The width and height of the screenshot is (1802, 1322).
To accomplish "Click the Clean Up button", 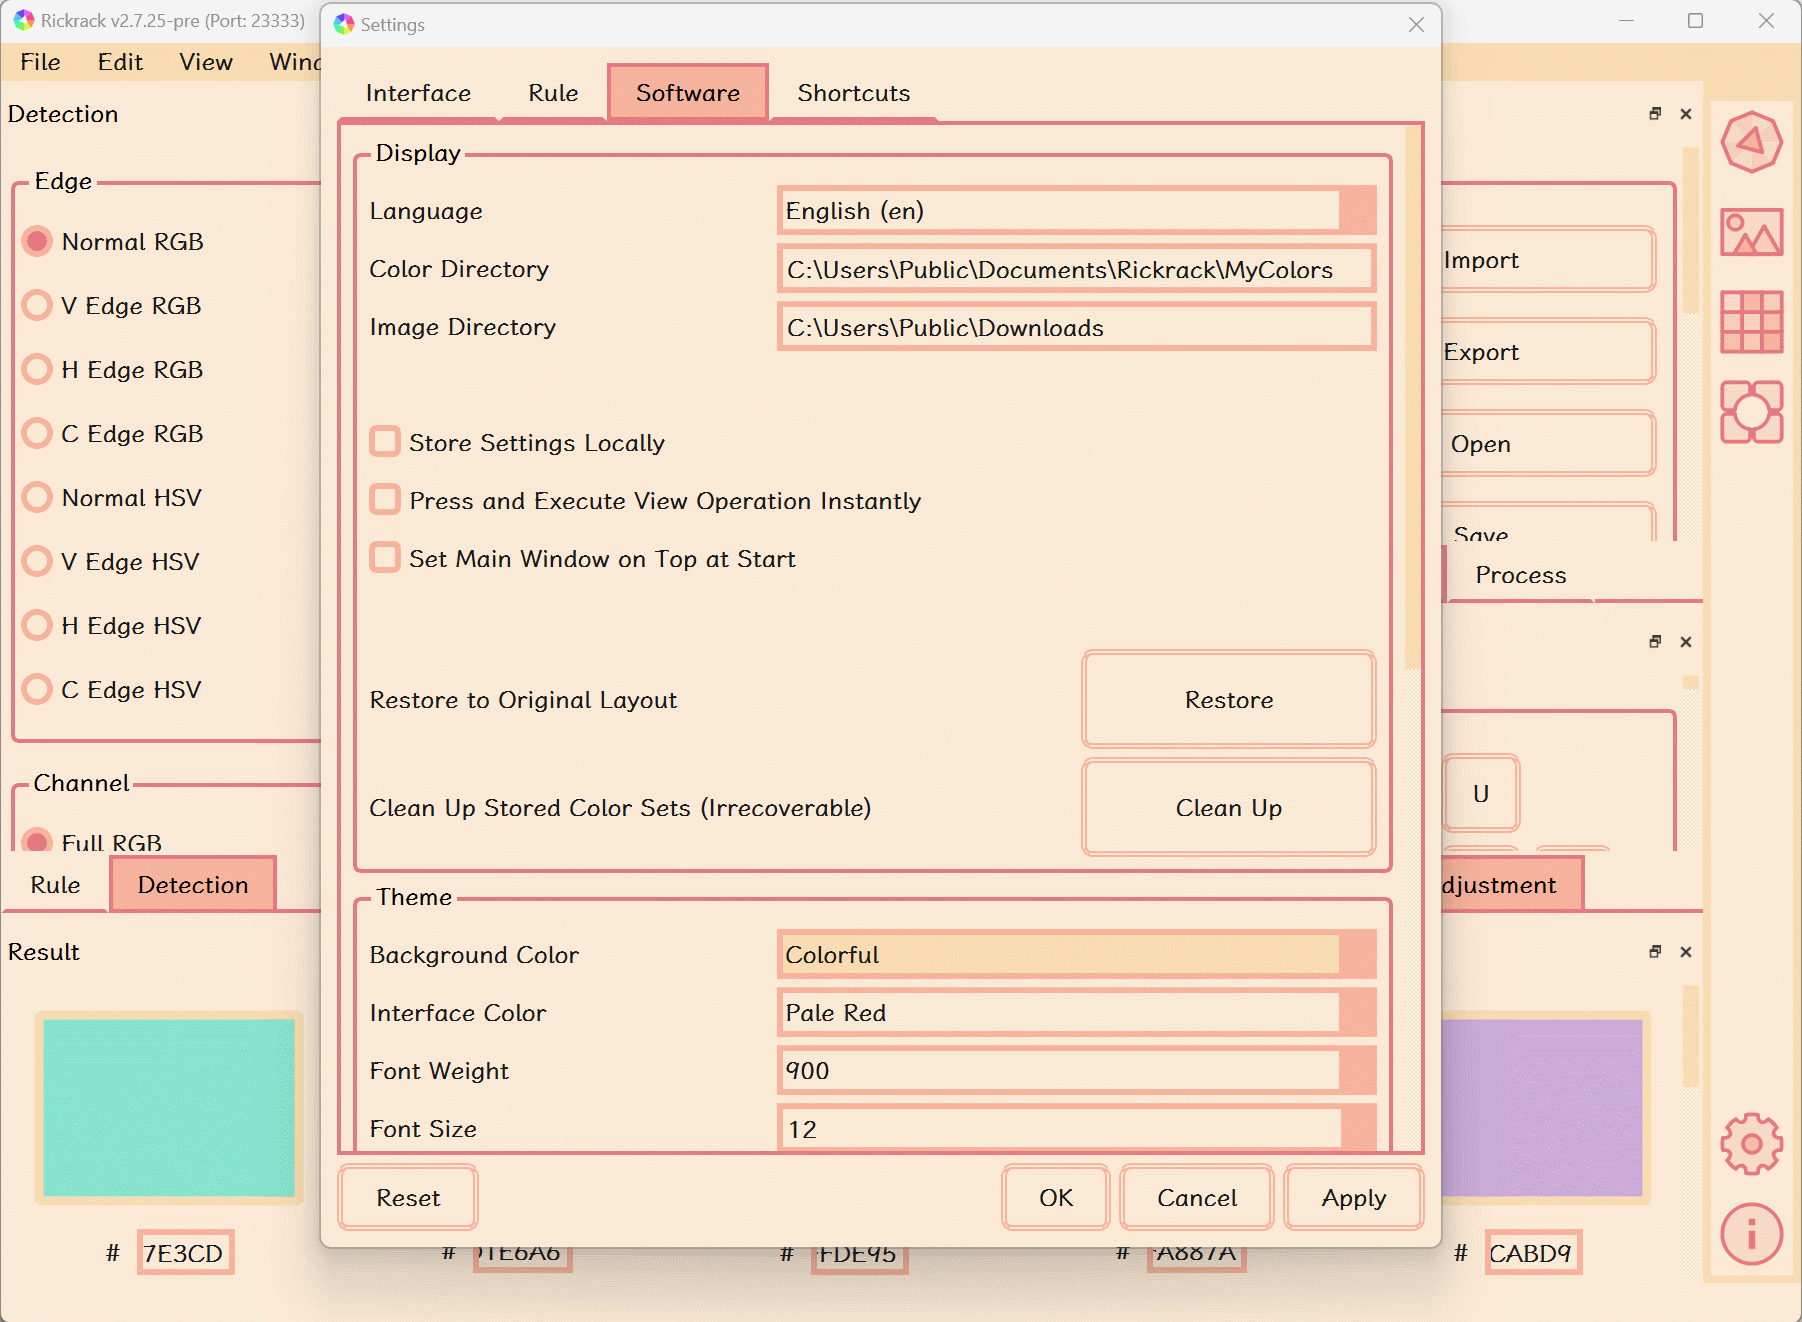I will tap(1229, 808).
